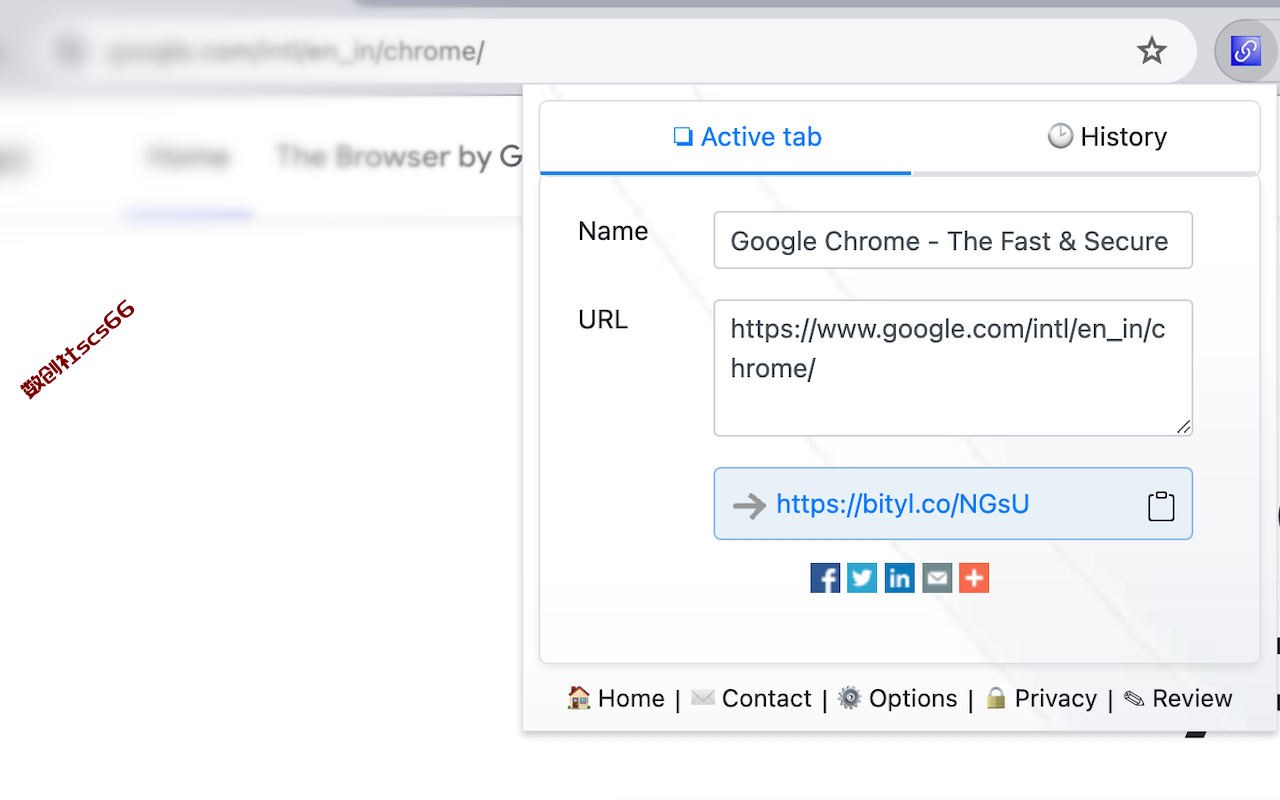The image size is (1280, 800).
Task: Open the Contact footer link
Action: [751, 698]
